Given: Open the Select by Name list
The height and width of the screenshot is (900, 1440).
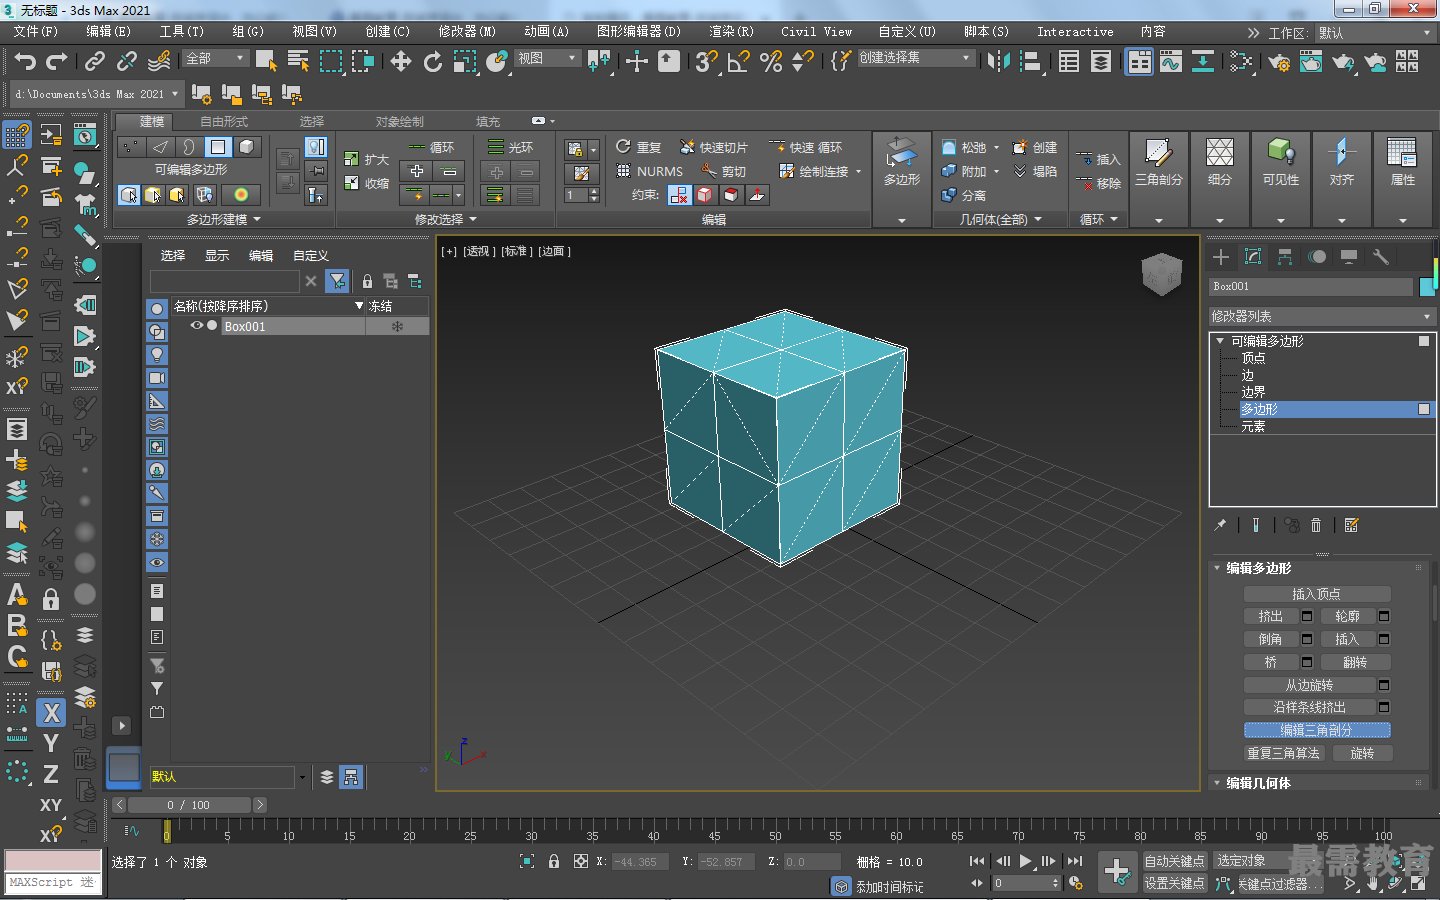Looking at the screenshot, I should pyautogui.click(x=298, y=62).
